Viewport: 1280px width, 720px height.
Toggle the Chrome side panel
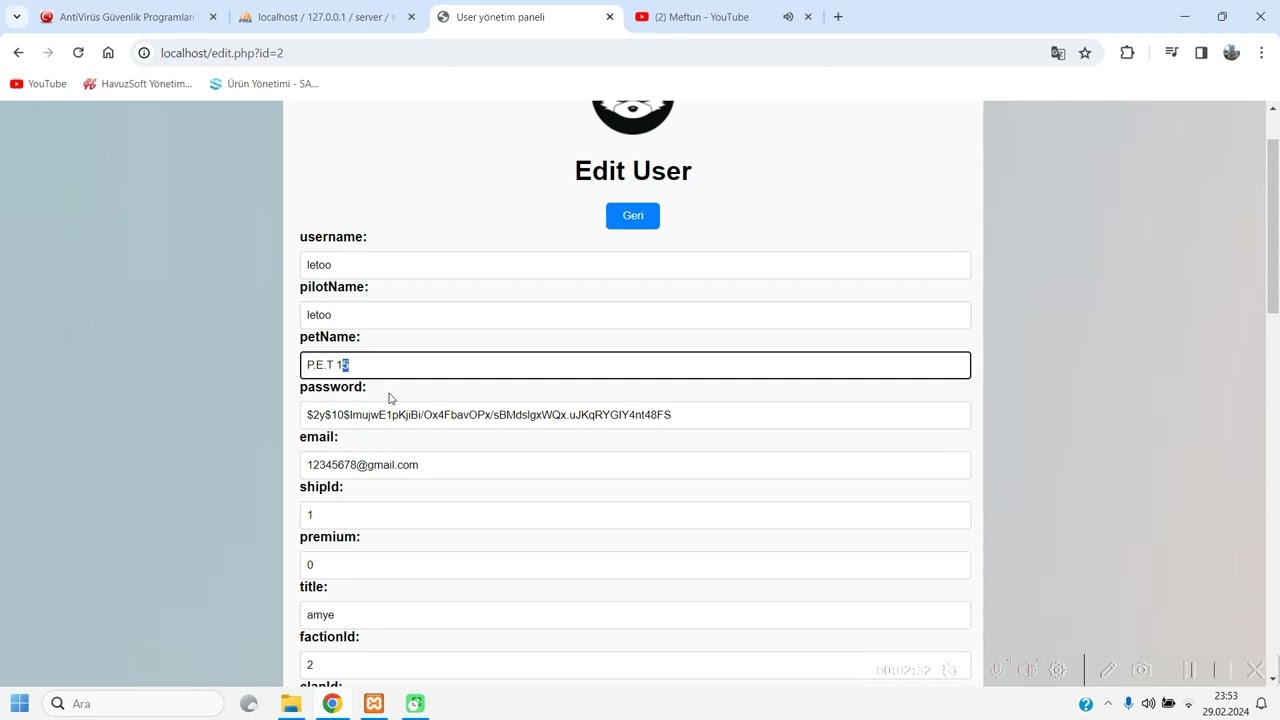pyautogui.click(x=1201, y=53)
